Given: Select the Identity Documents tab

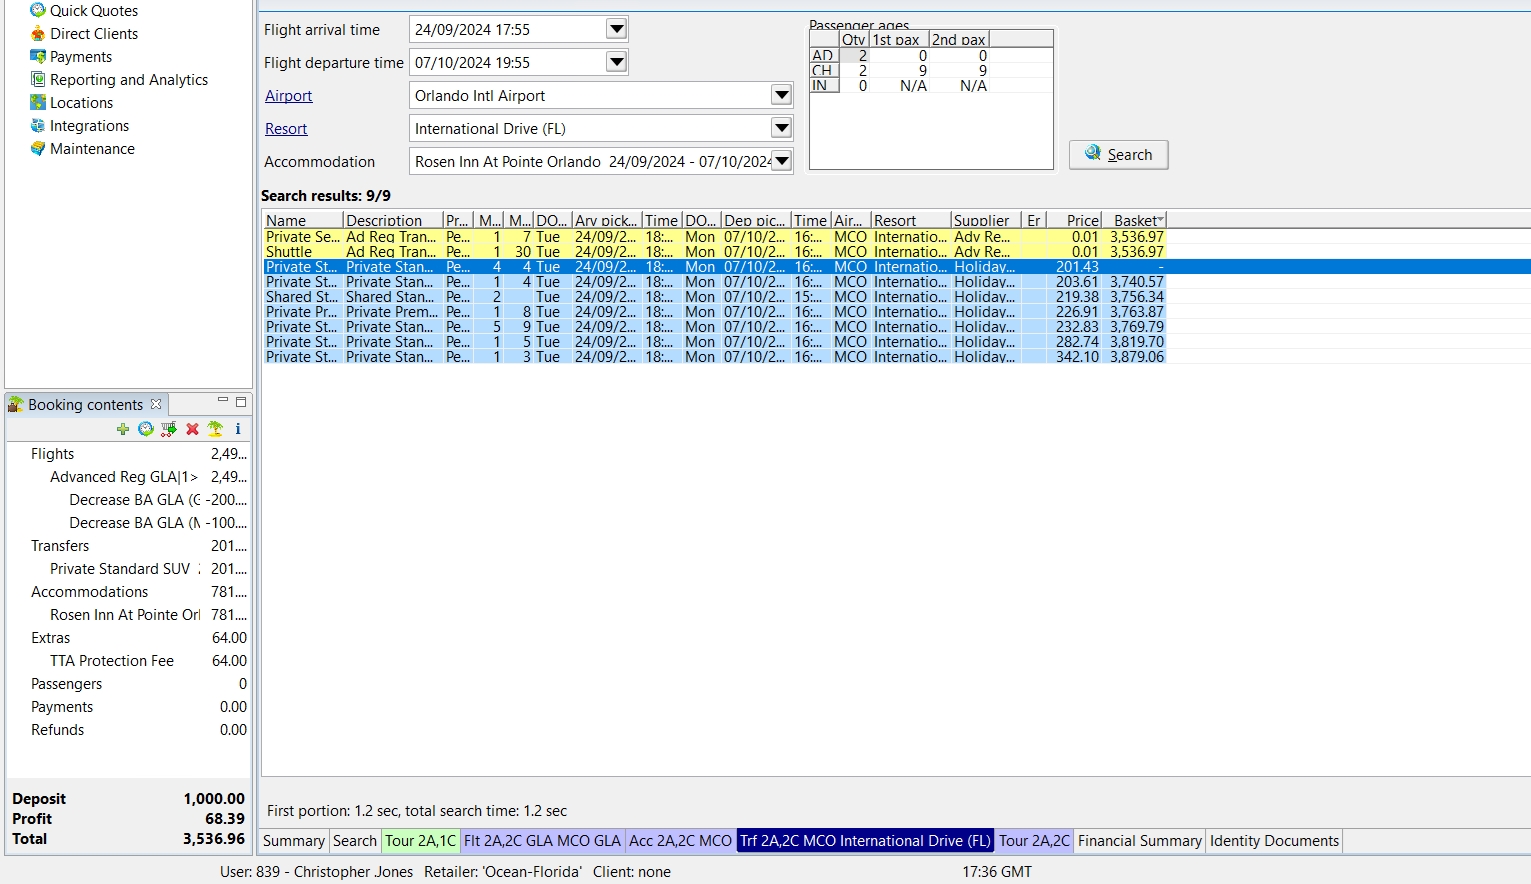Looking at the screenshot, I should click(x=1273, y=841).
